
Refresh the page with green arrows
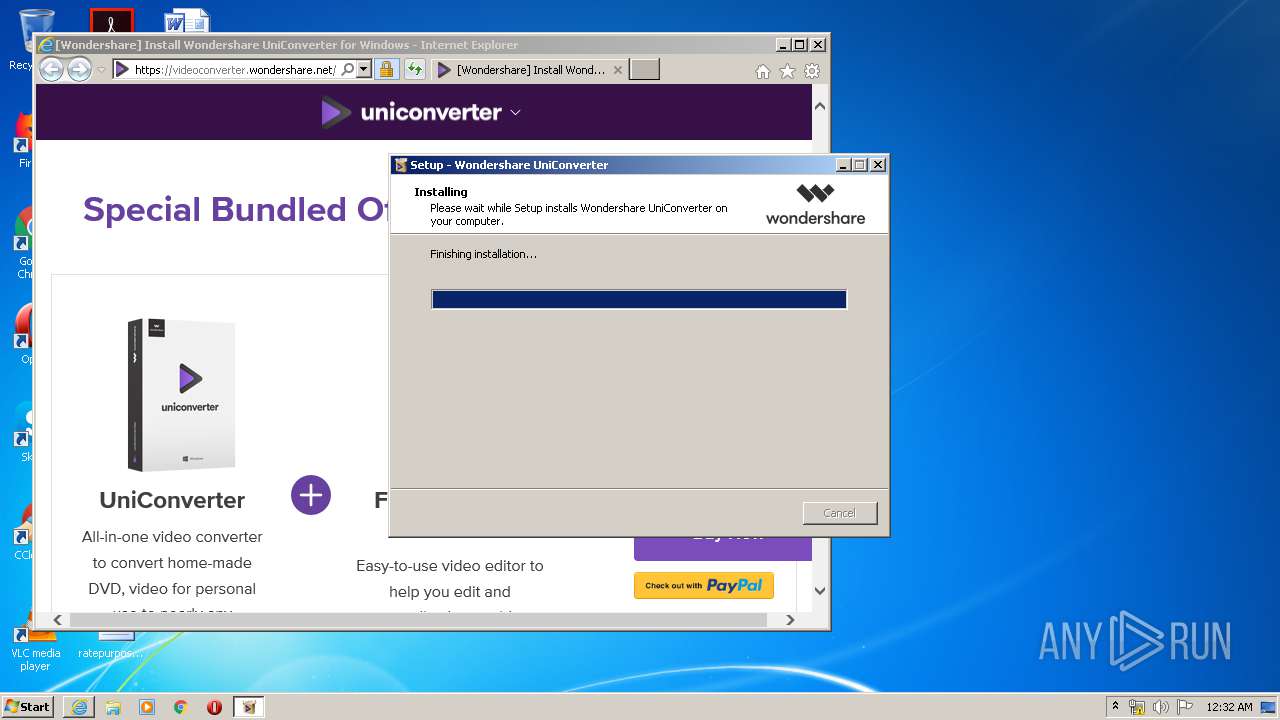[414, 70]
